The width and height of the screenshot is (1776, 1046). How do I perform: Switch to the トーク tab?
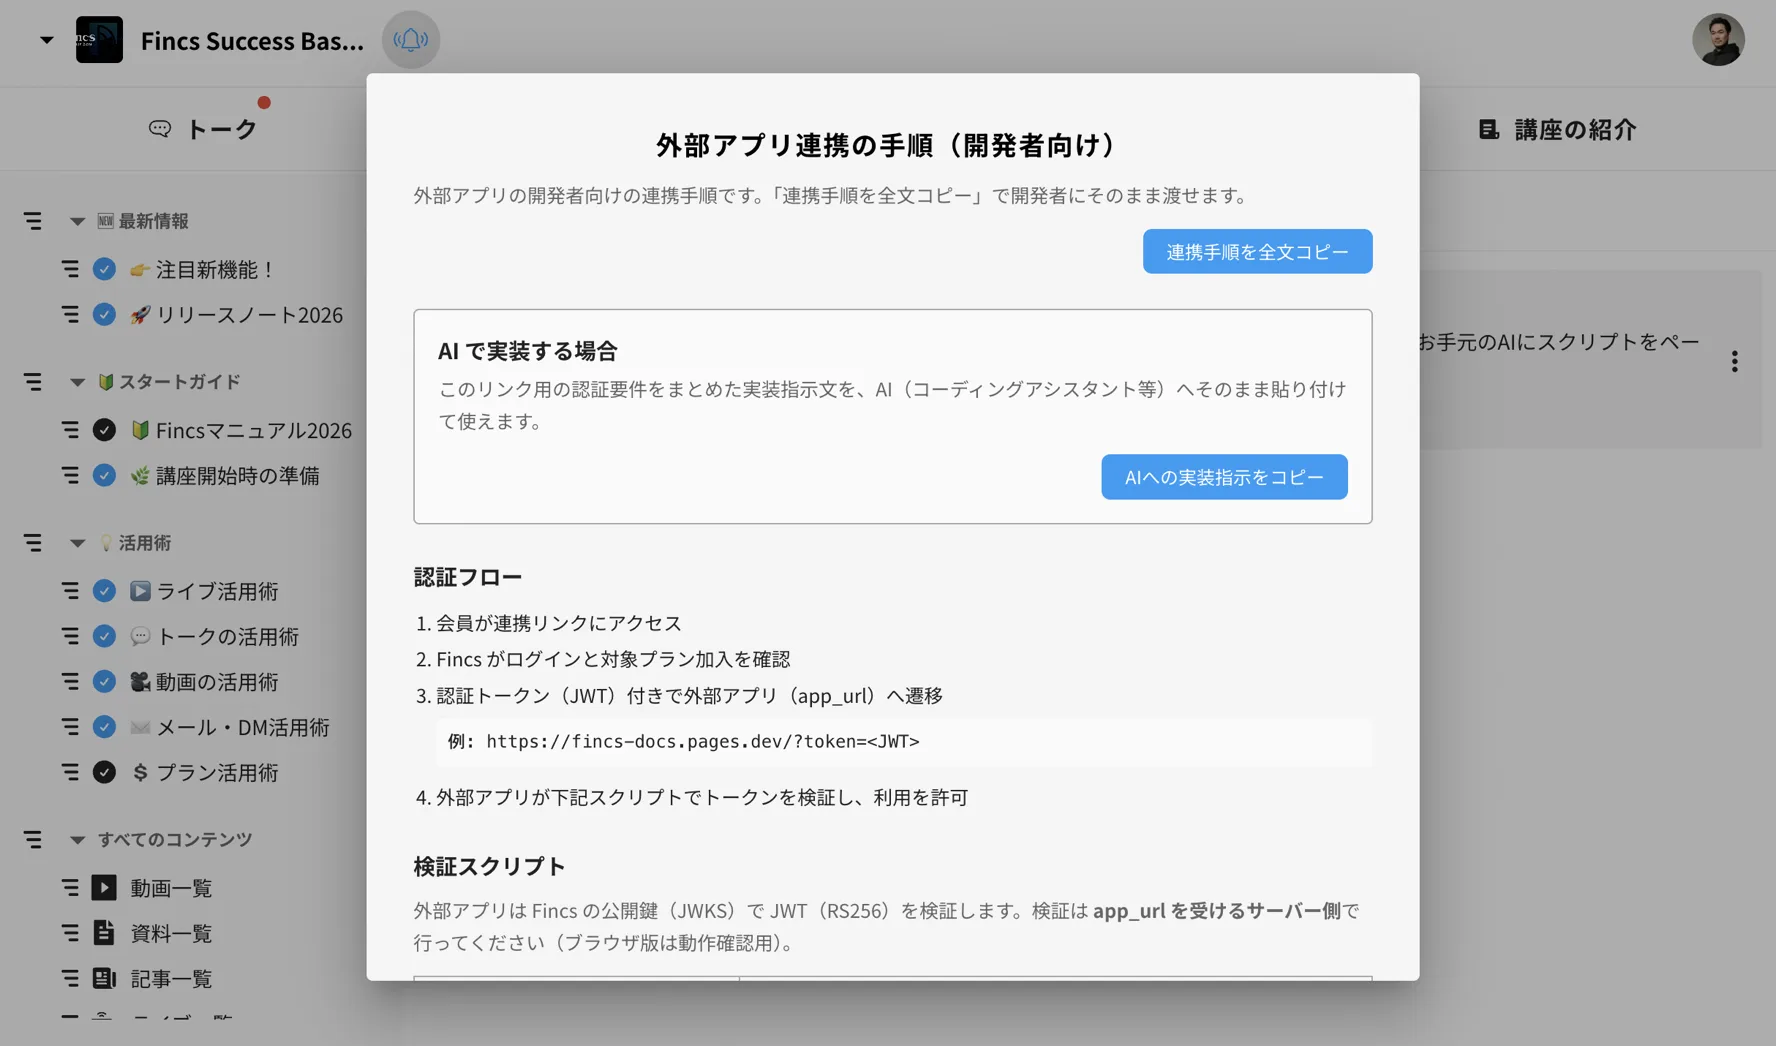(x=203, y=129)
